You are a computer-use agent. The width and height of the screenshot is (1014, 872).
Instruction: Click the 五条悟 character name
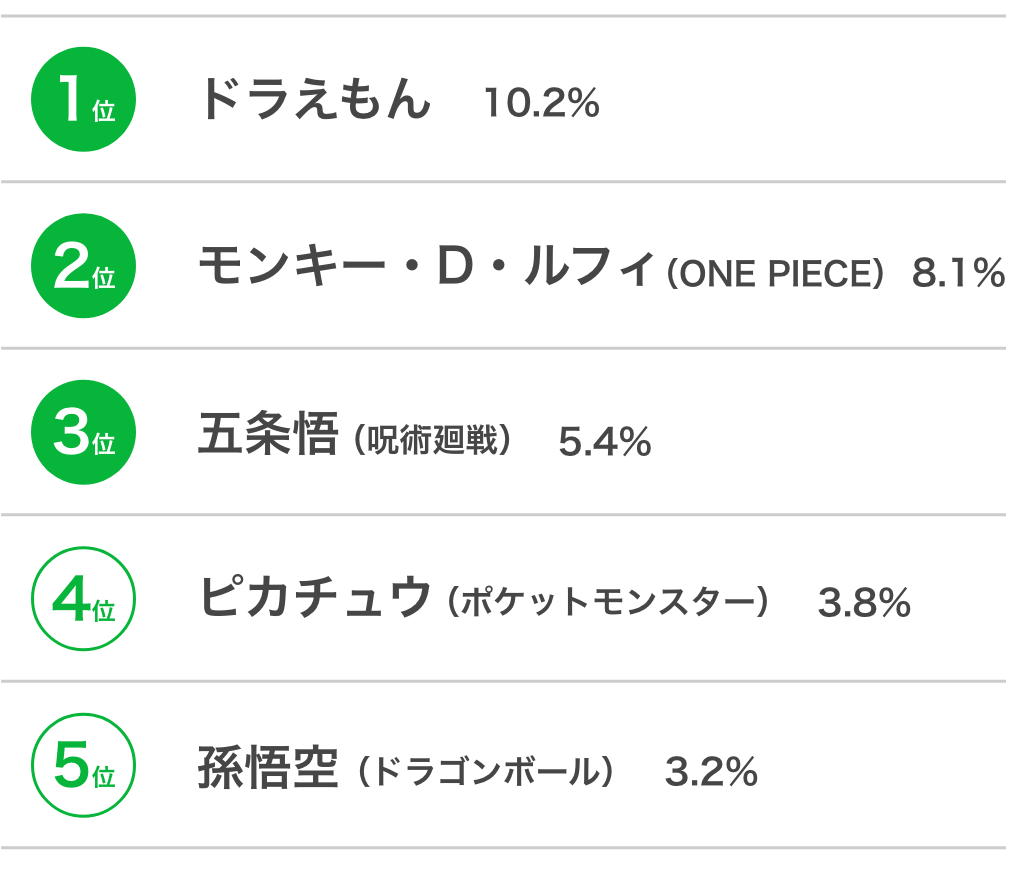[268, 433]
